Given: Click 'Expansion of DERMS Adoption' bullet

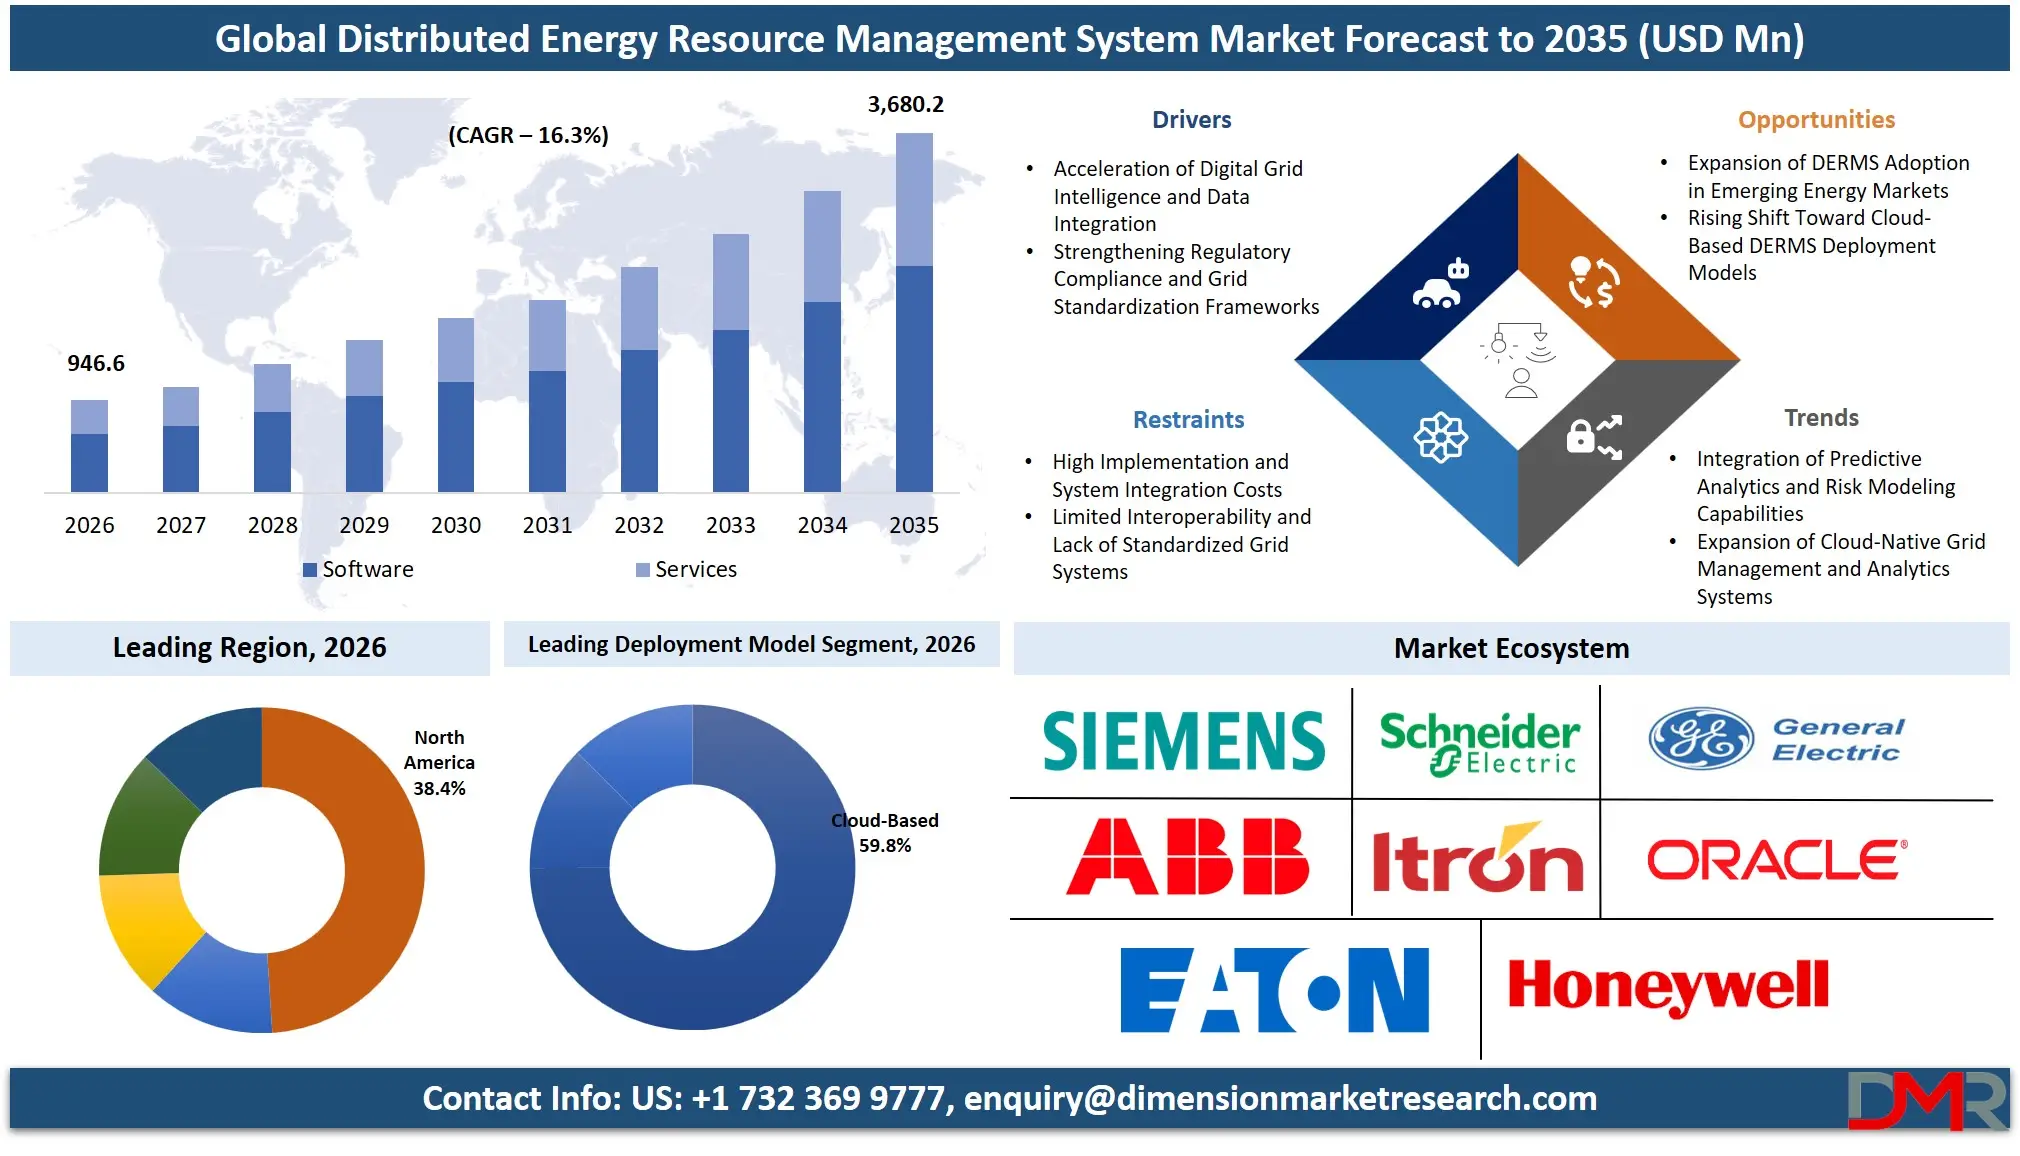Looking at the screenshot, I should pyautogui.click(x=1829, y=177).
